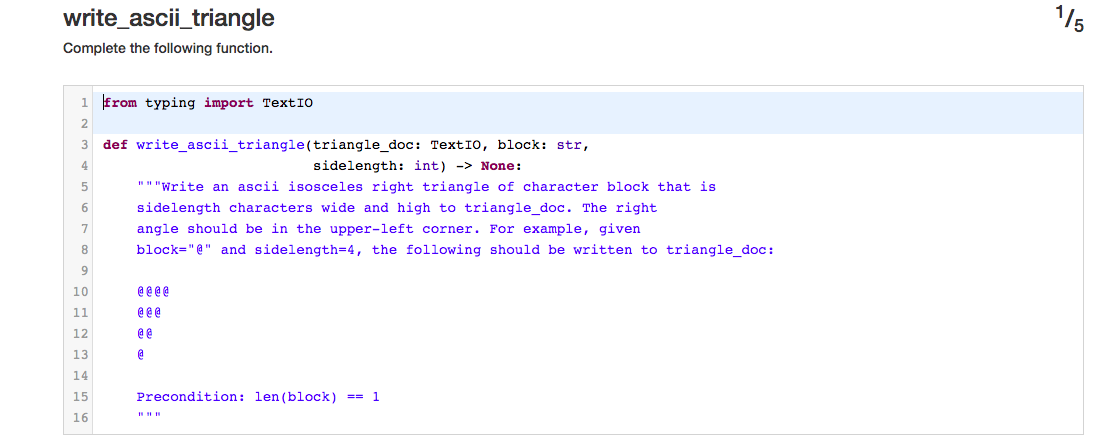Click the 'TextIO' import name on line 1
Screen dimensions: 1120x444
click(x=288, y=103)
